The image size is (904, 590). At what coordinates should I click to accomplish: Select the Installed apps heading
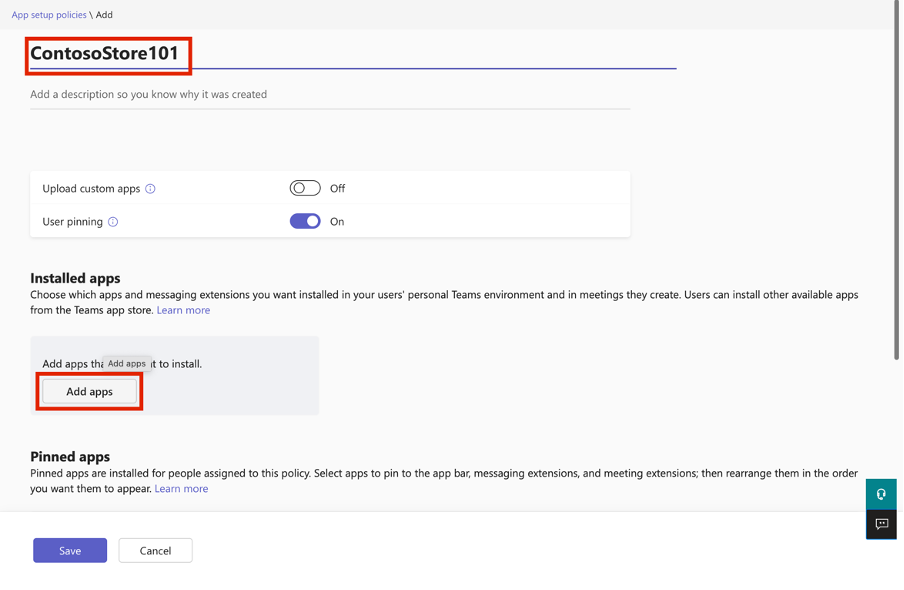click(76, 279)
